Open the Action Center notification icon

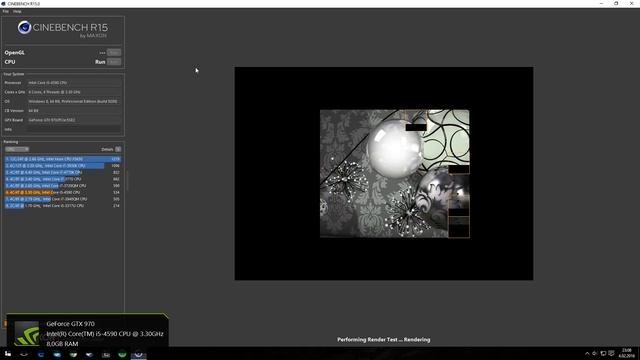[x=611, y=353]
